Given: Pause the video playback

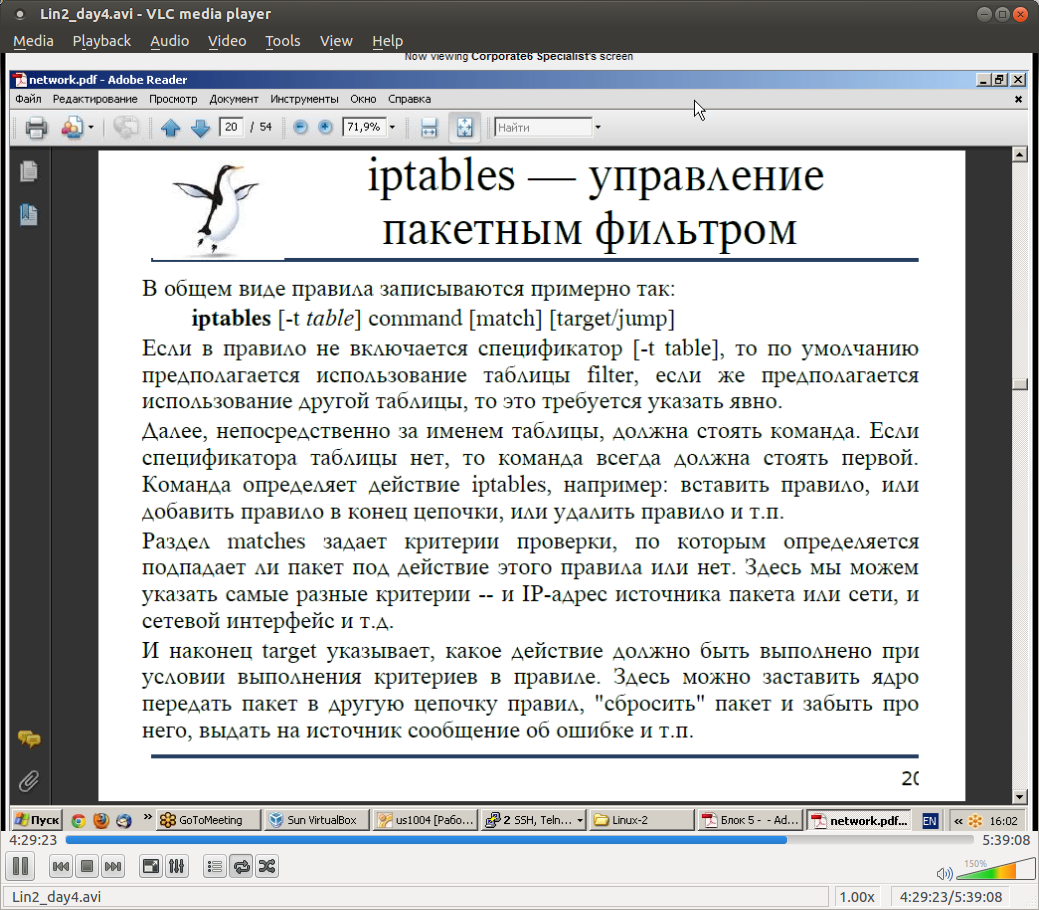Looking at the screenshot, I should pos(21,866).
